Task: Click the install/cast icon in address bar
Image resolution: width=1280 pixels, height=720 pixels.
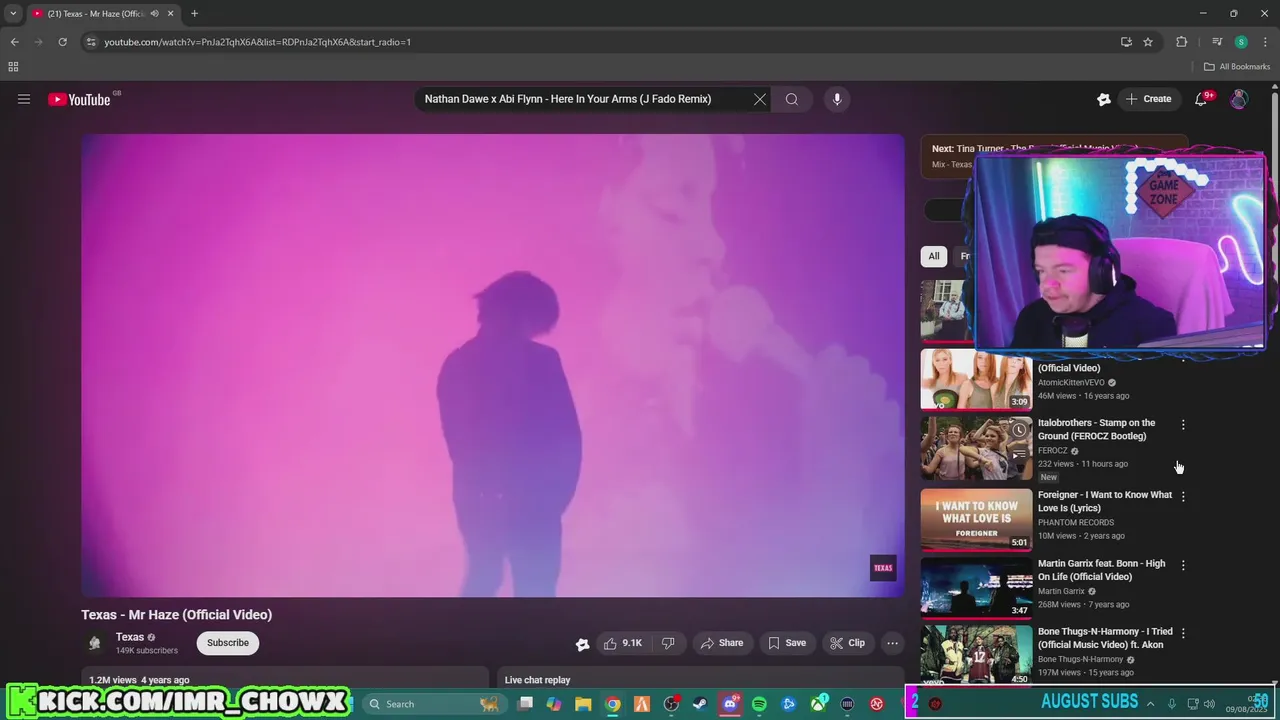Action: tap(1126, 42)
